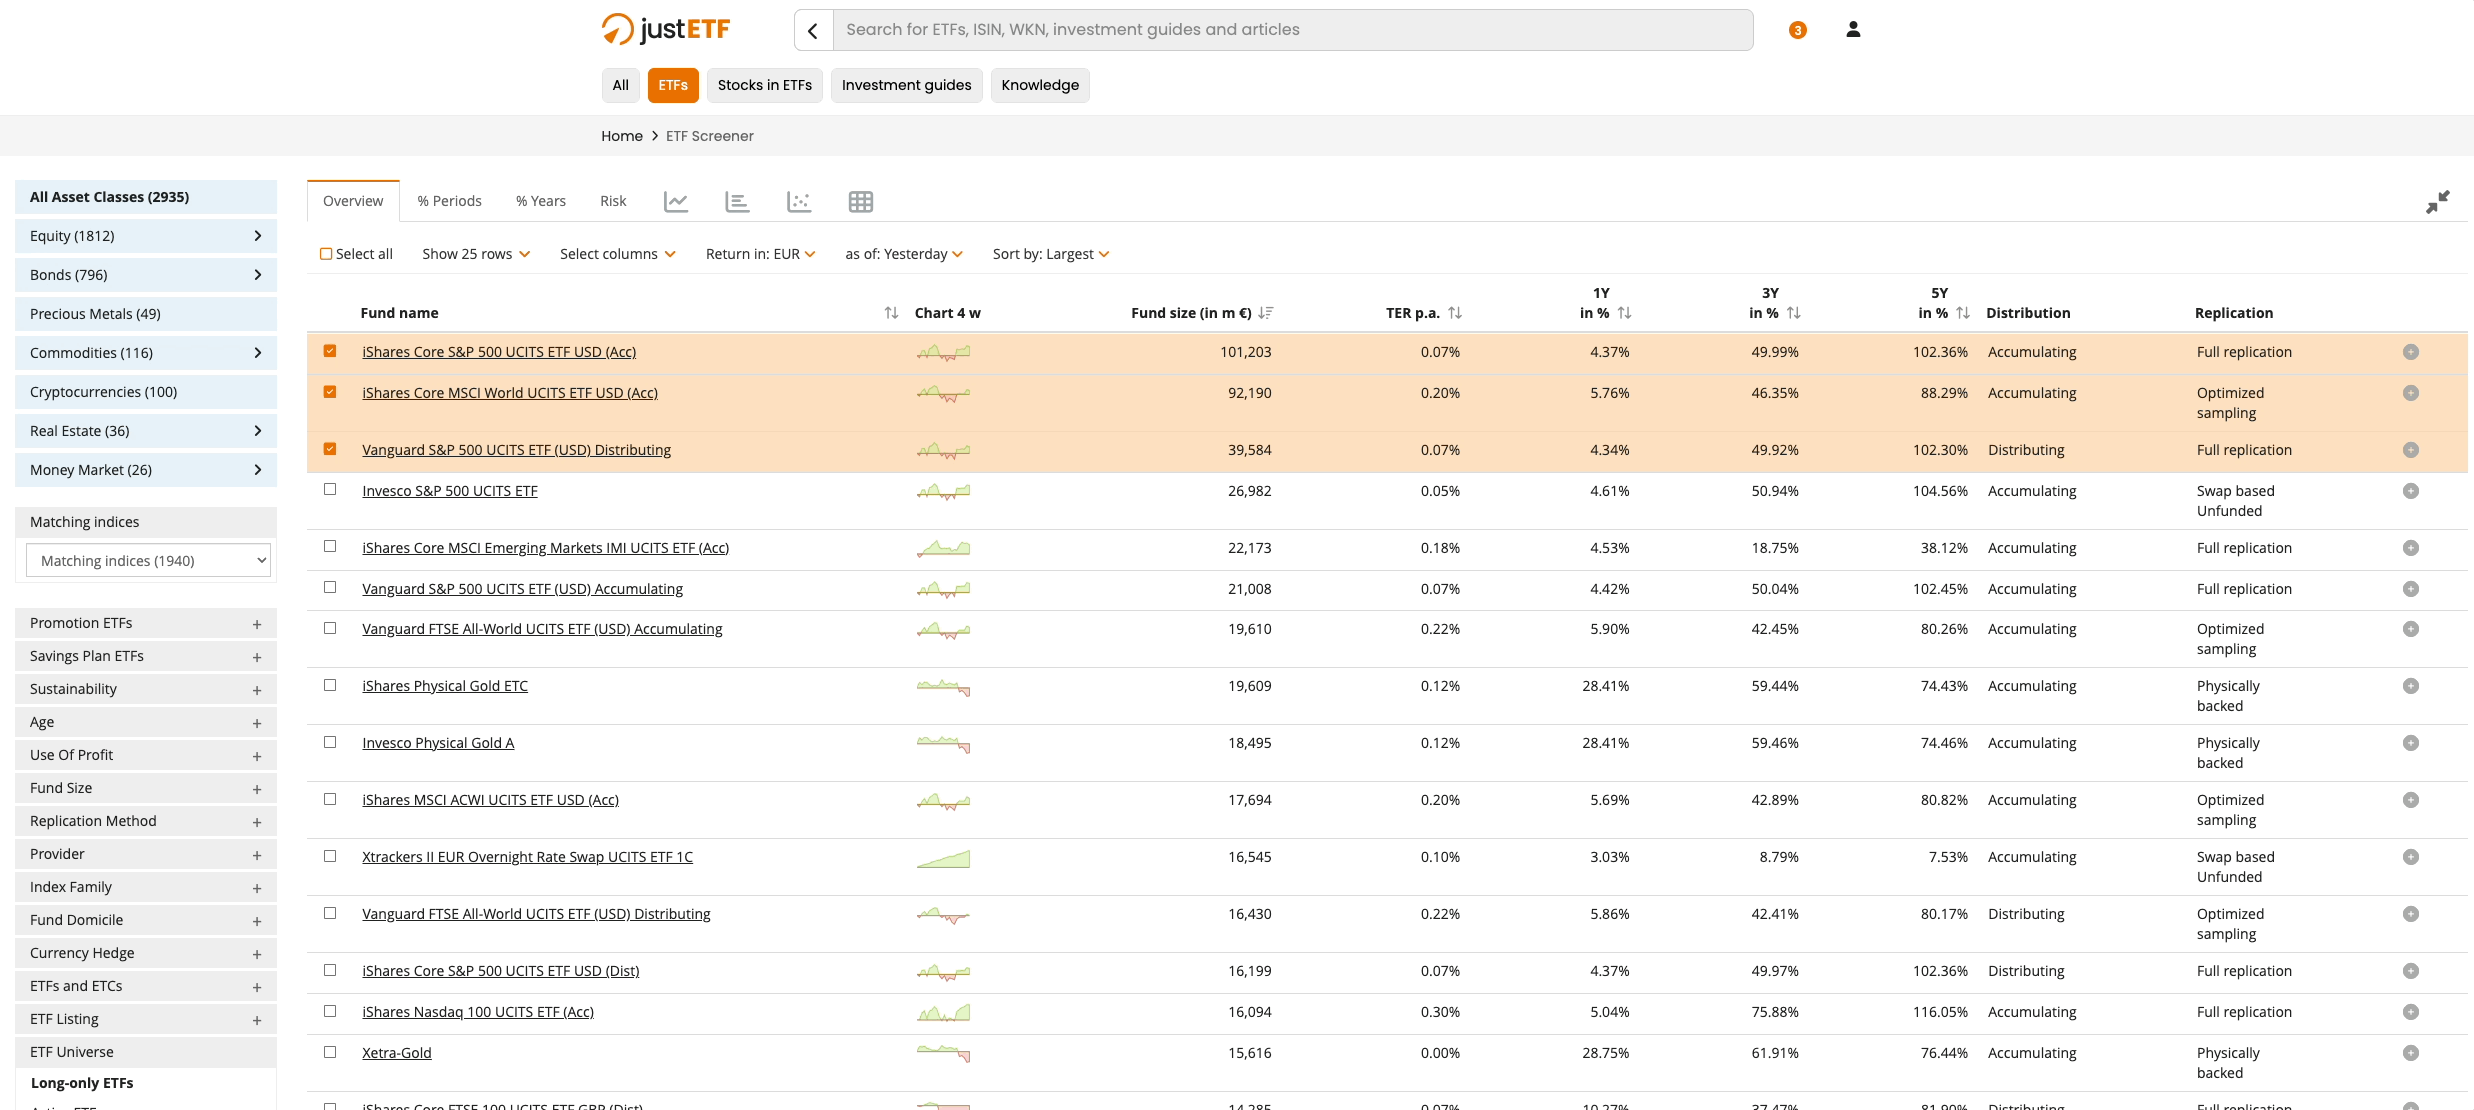Uncheck iShares Core S&P 500 Acc
Viewport: 2474px width, 1110px height.
tap(330, 351)
